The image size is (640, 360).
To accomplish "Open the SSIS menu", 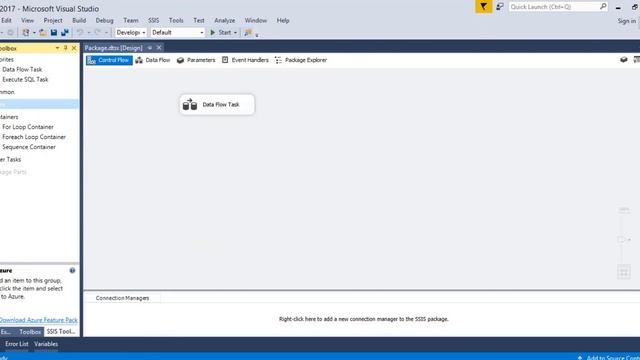I will click(x=153, y=20).
